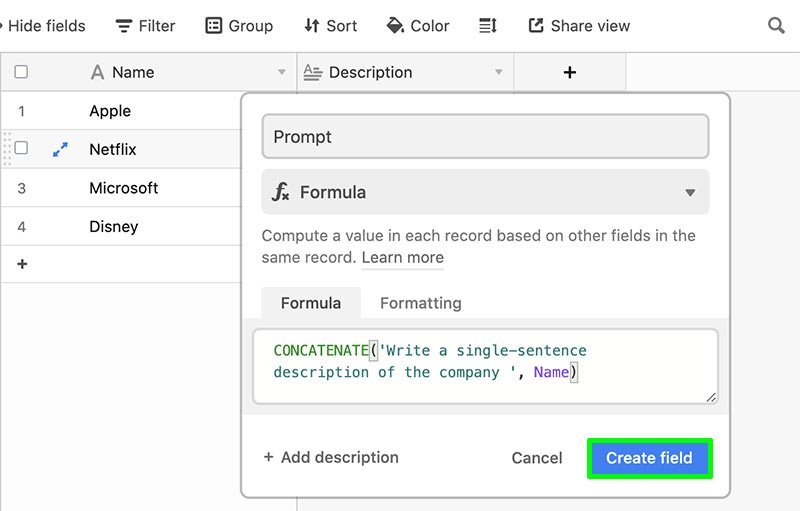
Task: Click the formula editor resize grip
Action: tap(711, 397)
